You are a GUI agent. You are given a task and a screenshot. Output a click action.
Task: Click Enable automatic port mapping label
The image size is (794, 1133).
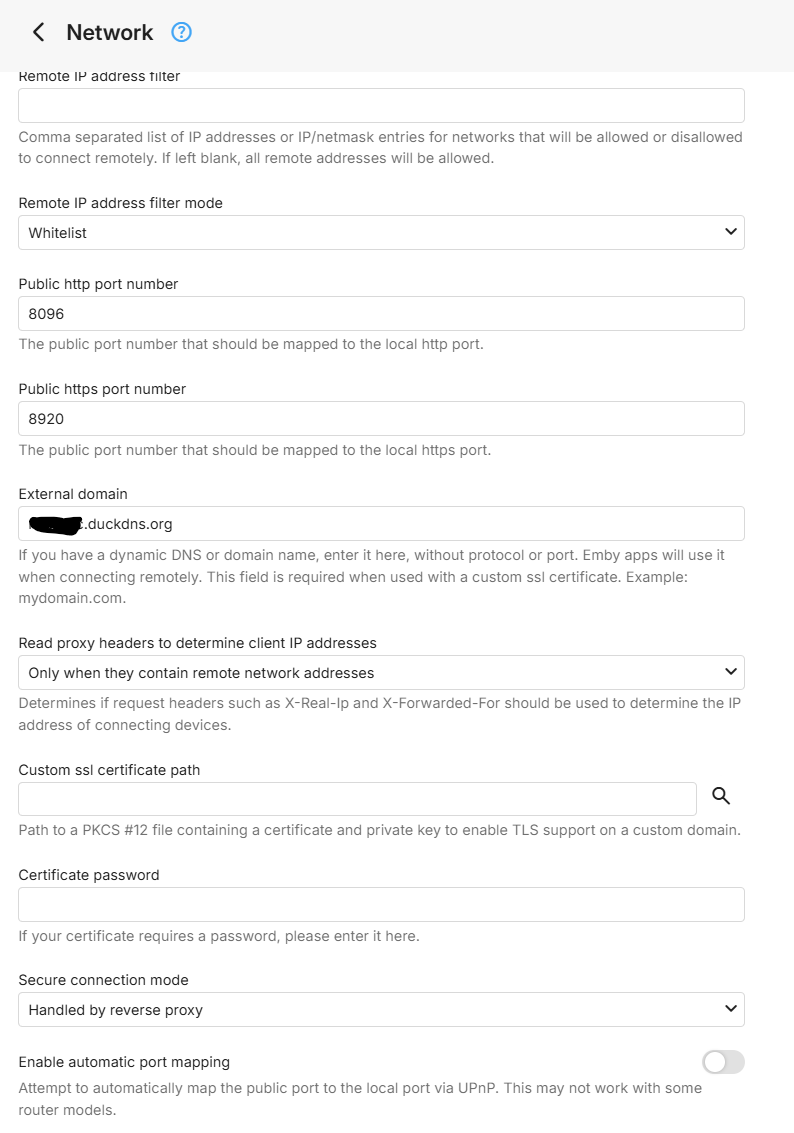[124, 1062]
